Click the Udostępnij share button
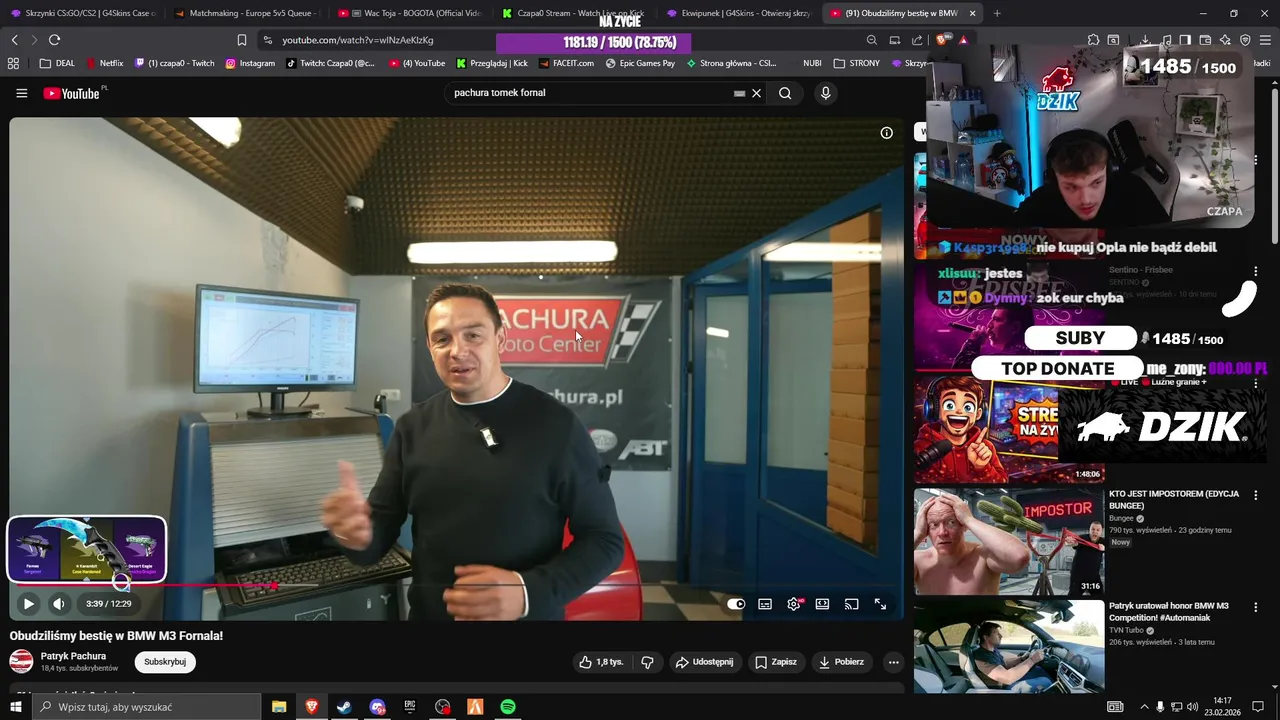 click(x=704, y=662)
